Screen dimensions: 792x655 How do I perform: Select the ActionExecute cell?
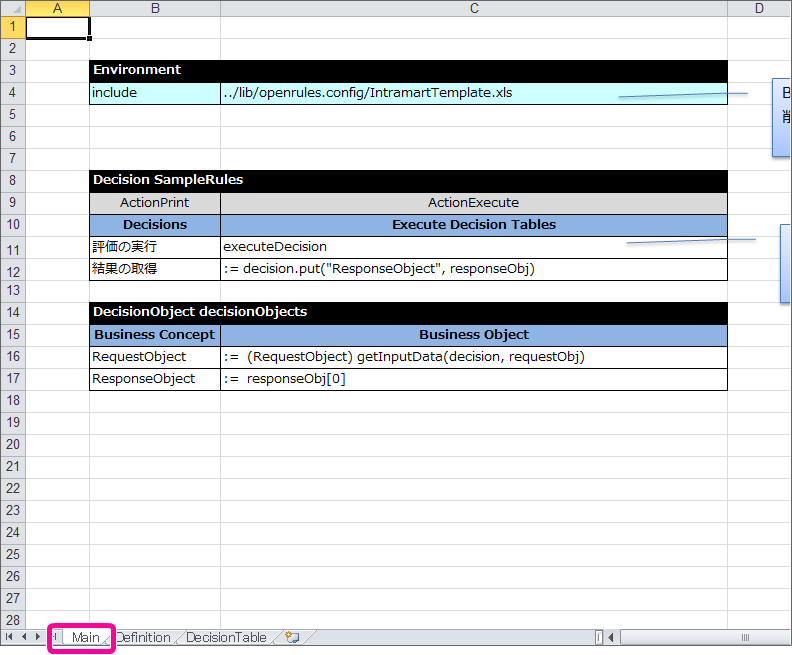coord(474,203)
